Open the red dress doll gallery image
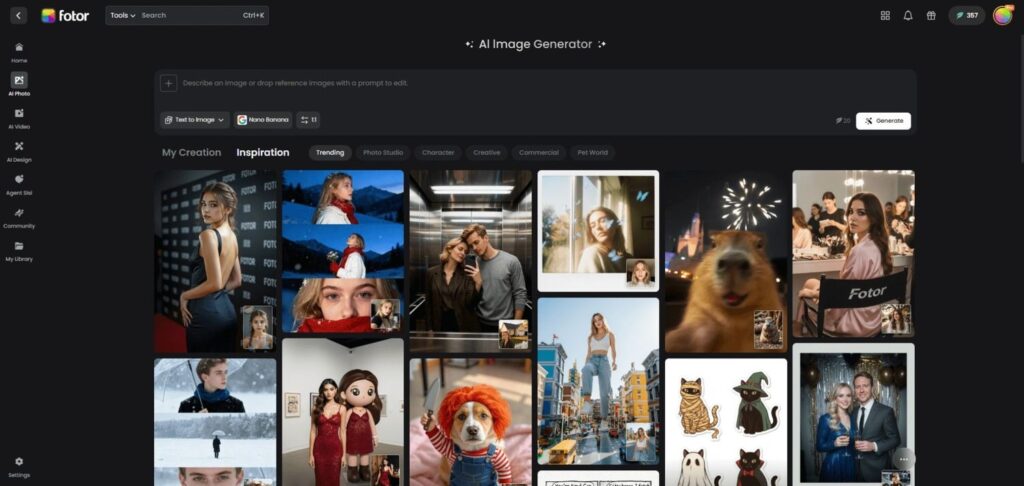The height and width of the screenshot is (486, 1024). (x=343, y=412)
